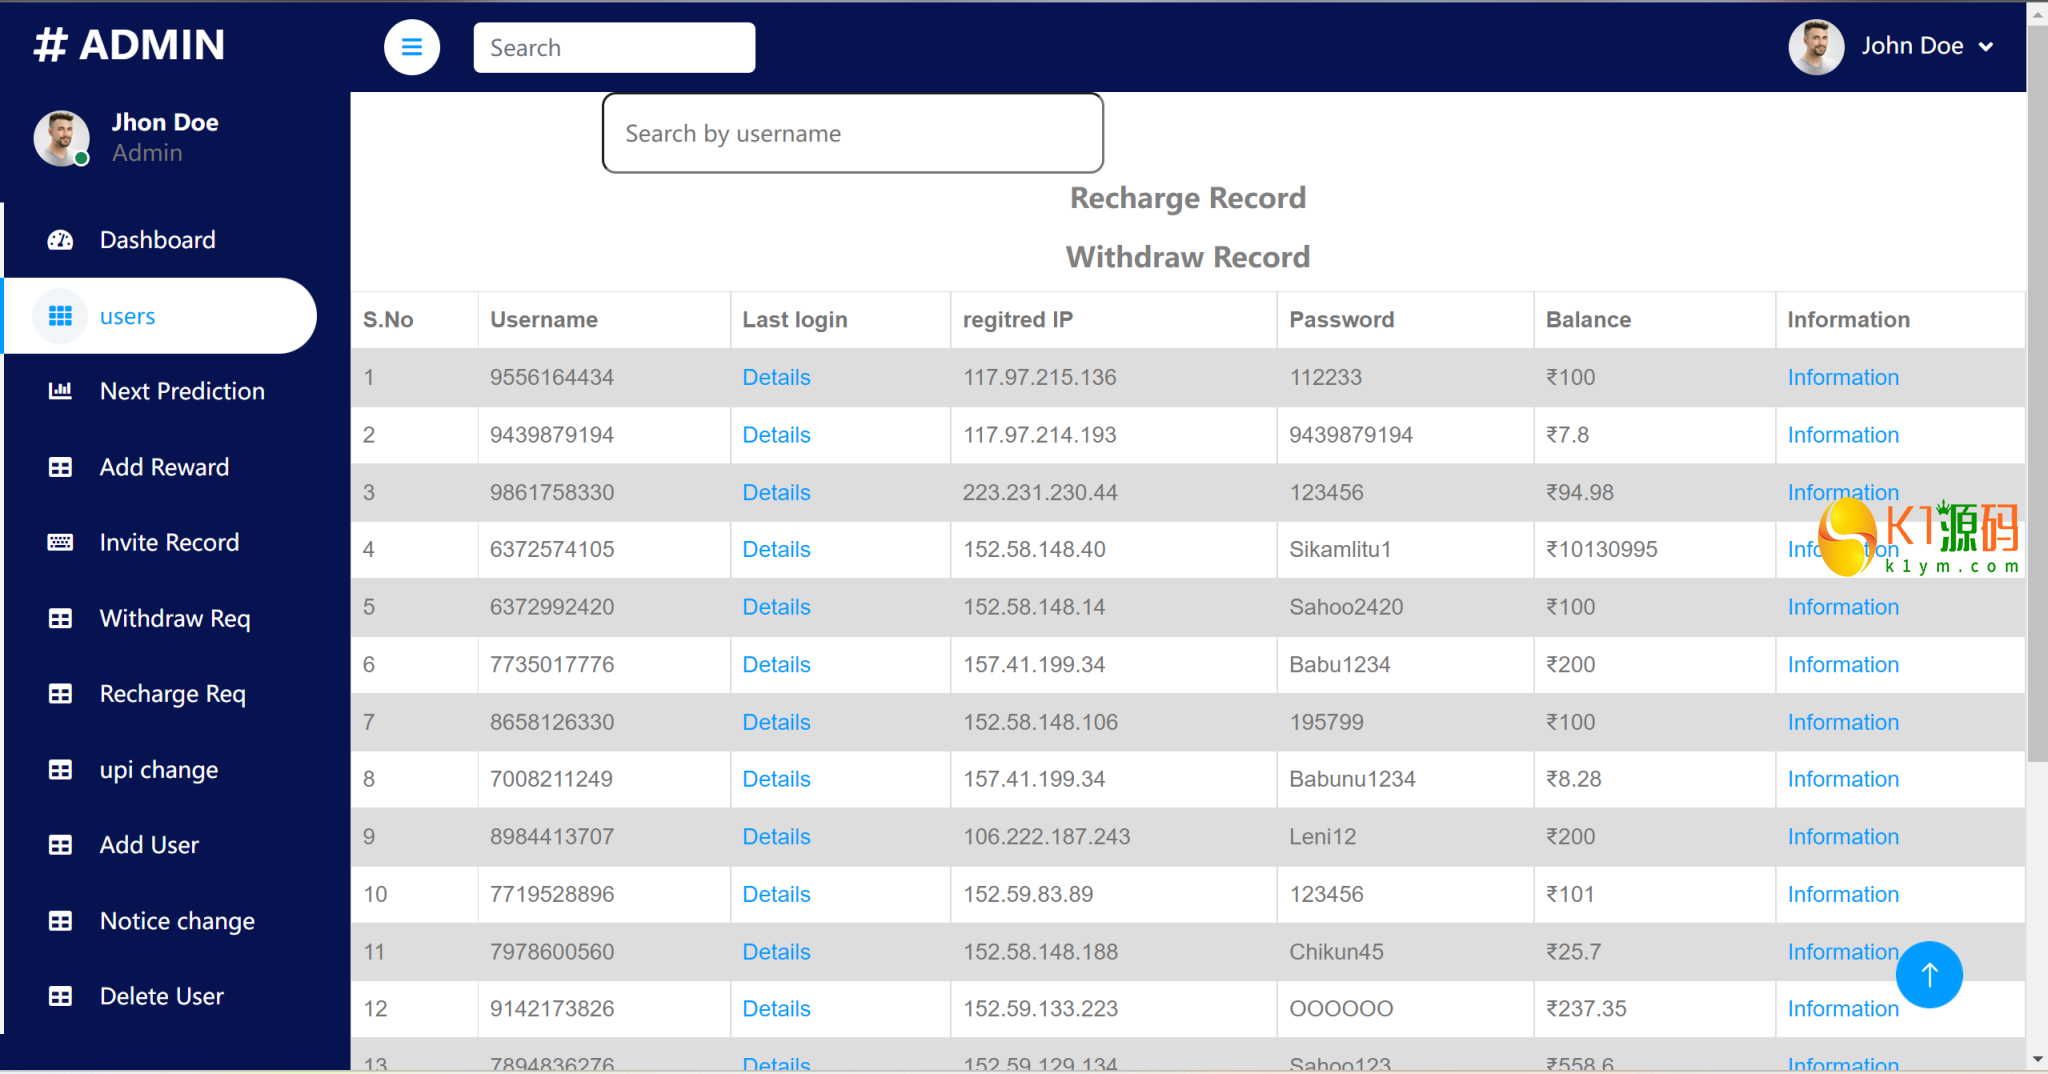Click the Invite Record keyboard icon
The image size is (2048, 1074).
click(x=60, y=542)
